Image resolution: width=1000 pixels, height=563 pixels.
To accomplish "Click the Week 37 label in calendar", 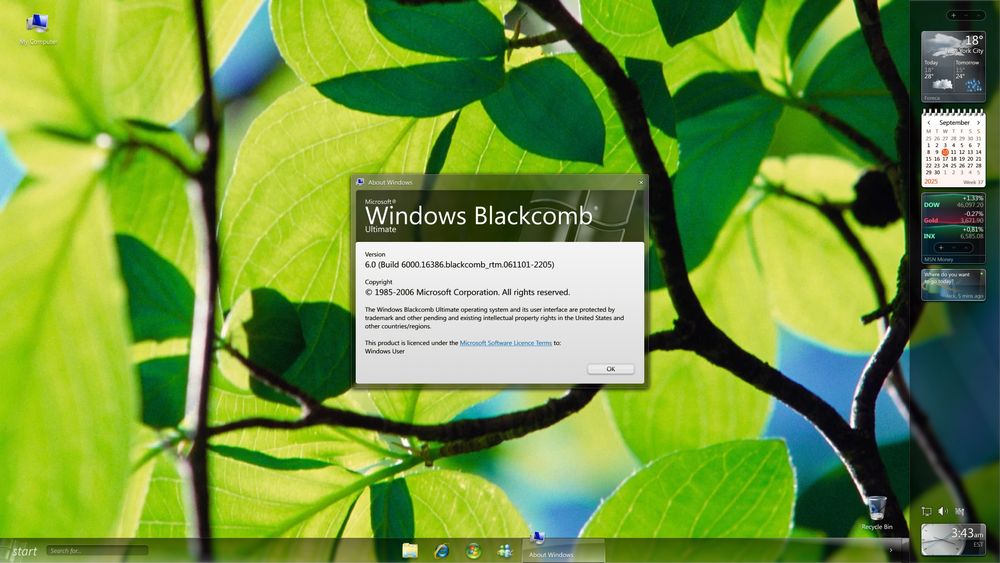I will 972,182.
